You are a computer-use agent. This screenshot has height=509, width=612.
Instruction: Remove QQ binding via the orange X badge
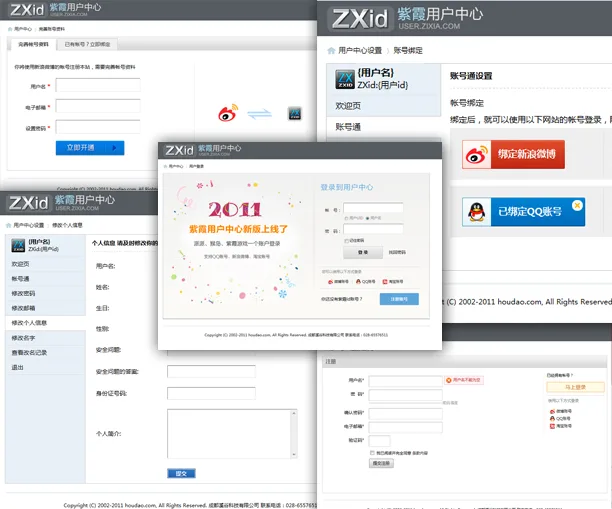[x=577, y=205]
